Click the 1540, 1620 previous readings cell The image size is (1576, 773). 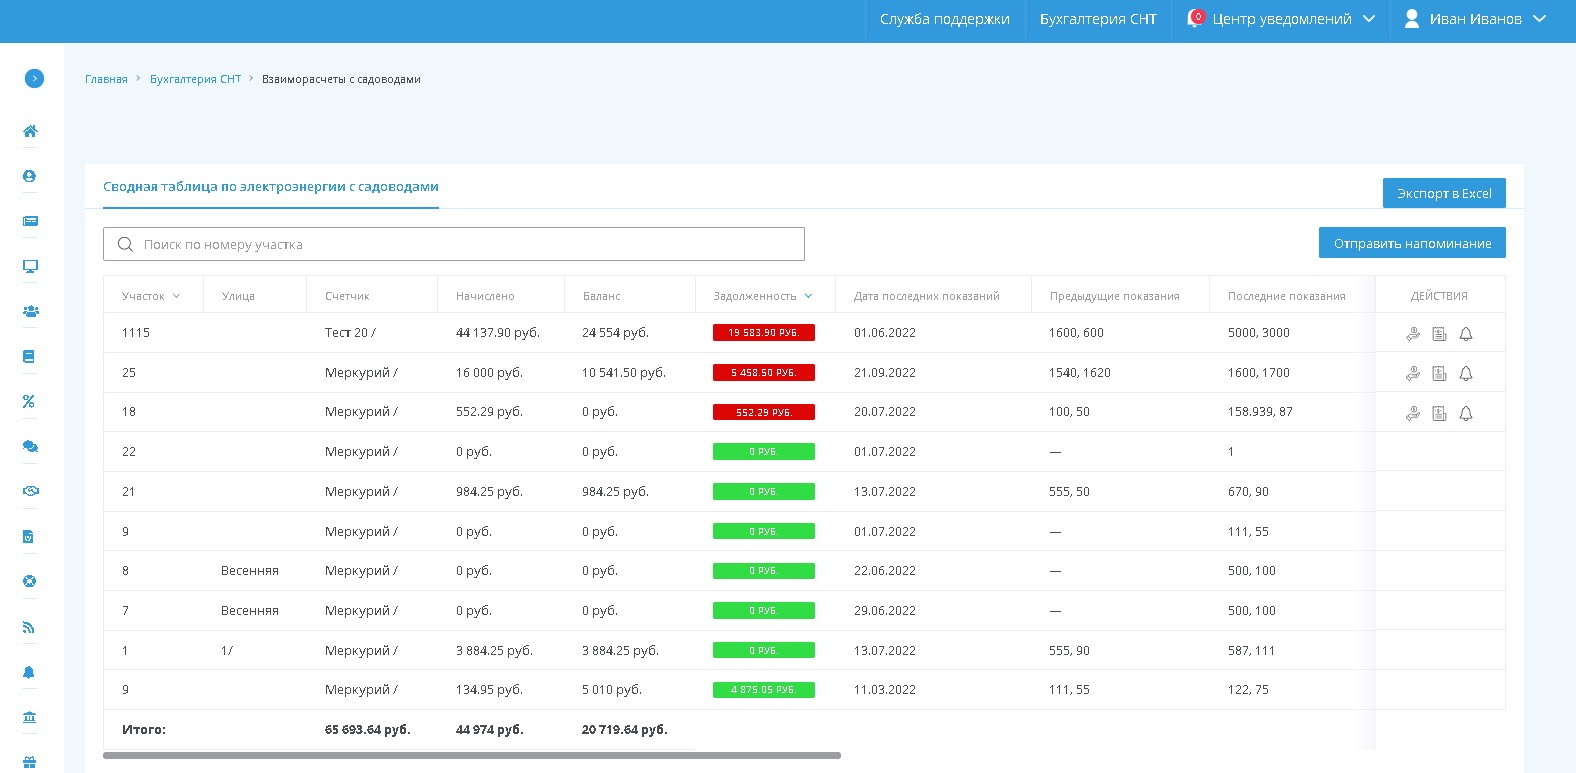(1080, 372)
